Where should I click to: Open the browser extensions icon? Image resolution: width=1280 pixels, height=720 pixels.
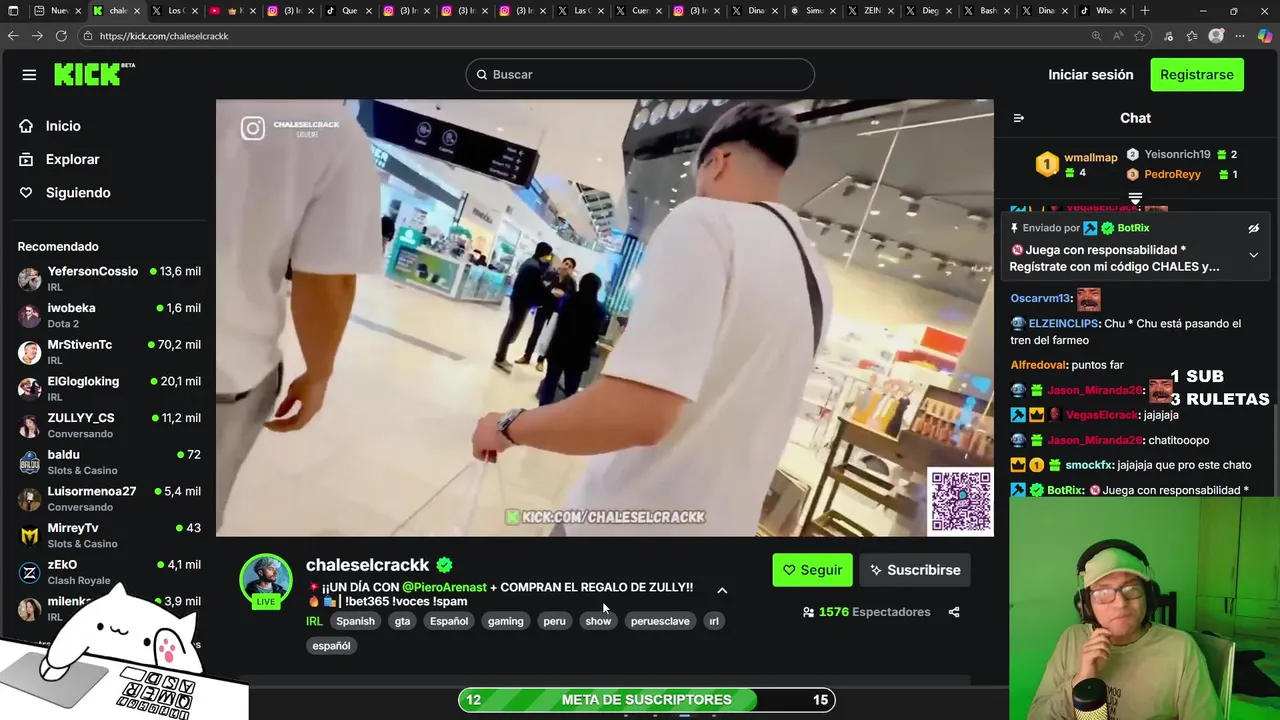click(1168, 36)
